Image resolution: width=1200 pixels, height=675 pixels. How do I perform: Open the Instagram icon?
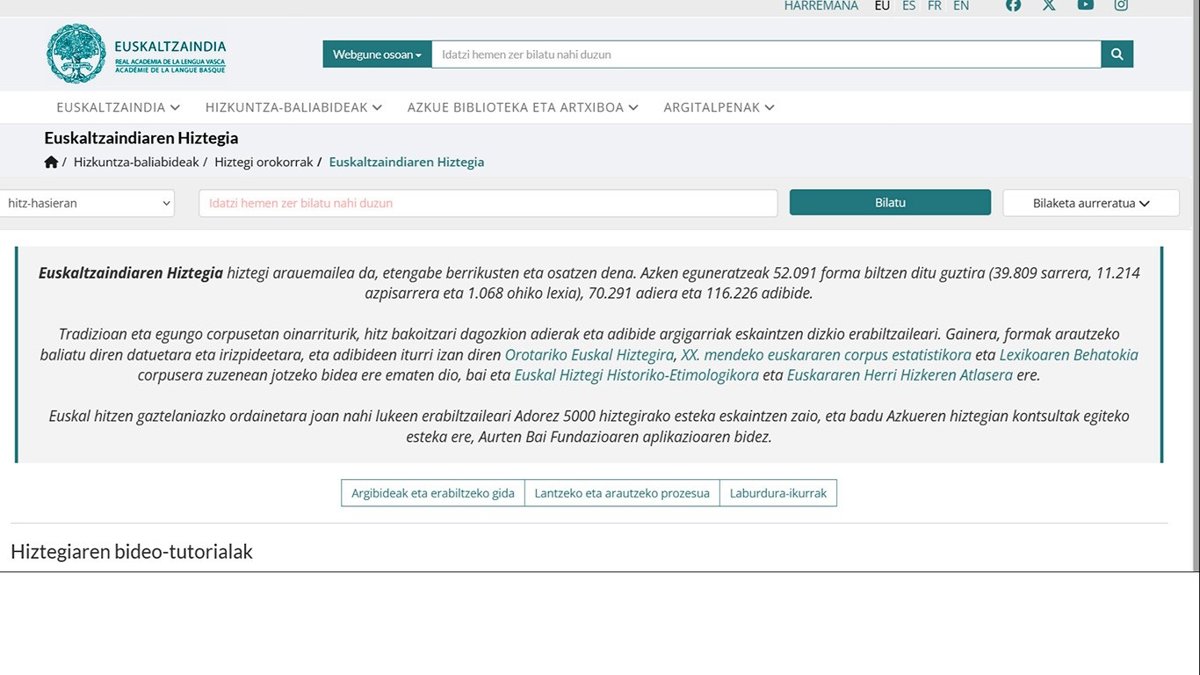(1121, 5)
